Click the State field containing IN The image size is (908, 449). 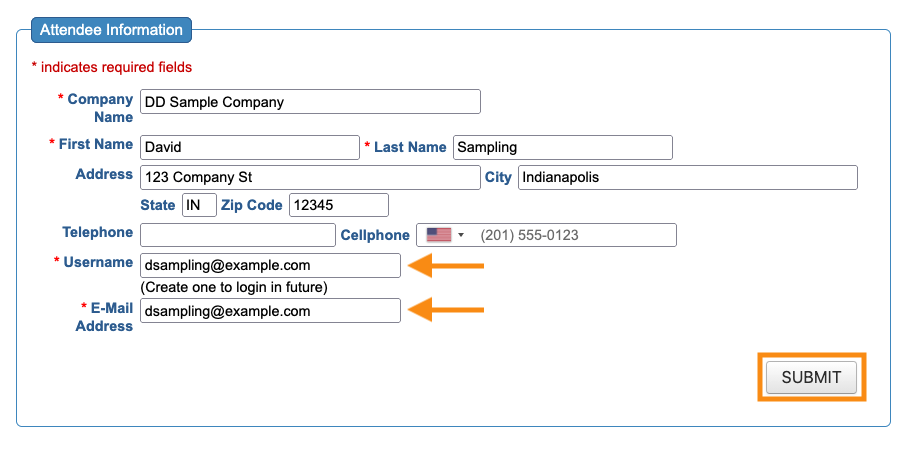(199, 205)
